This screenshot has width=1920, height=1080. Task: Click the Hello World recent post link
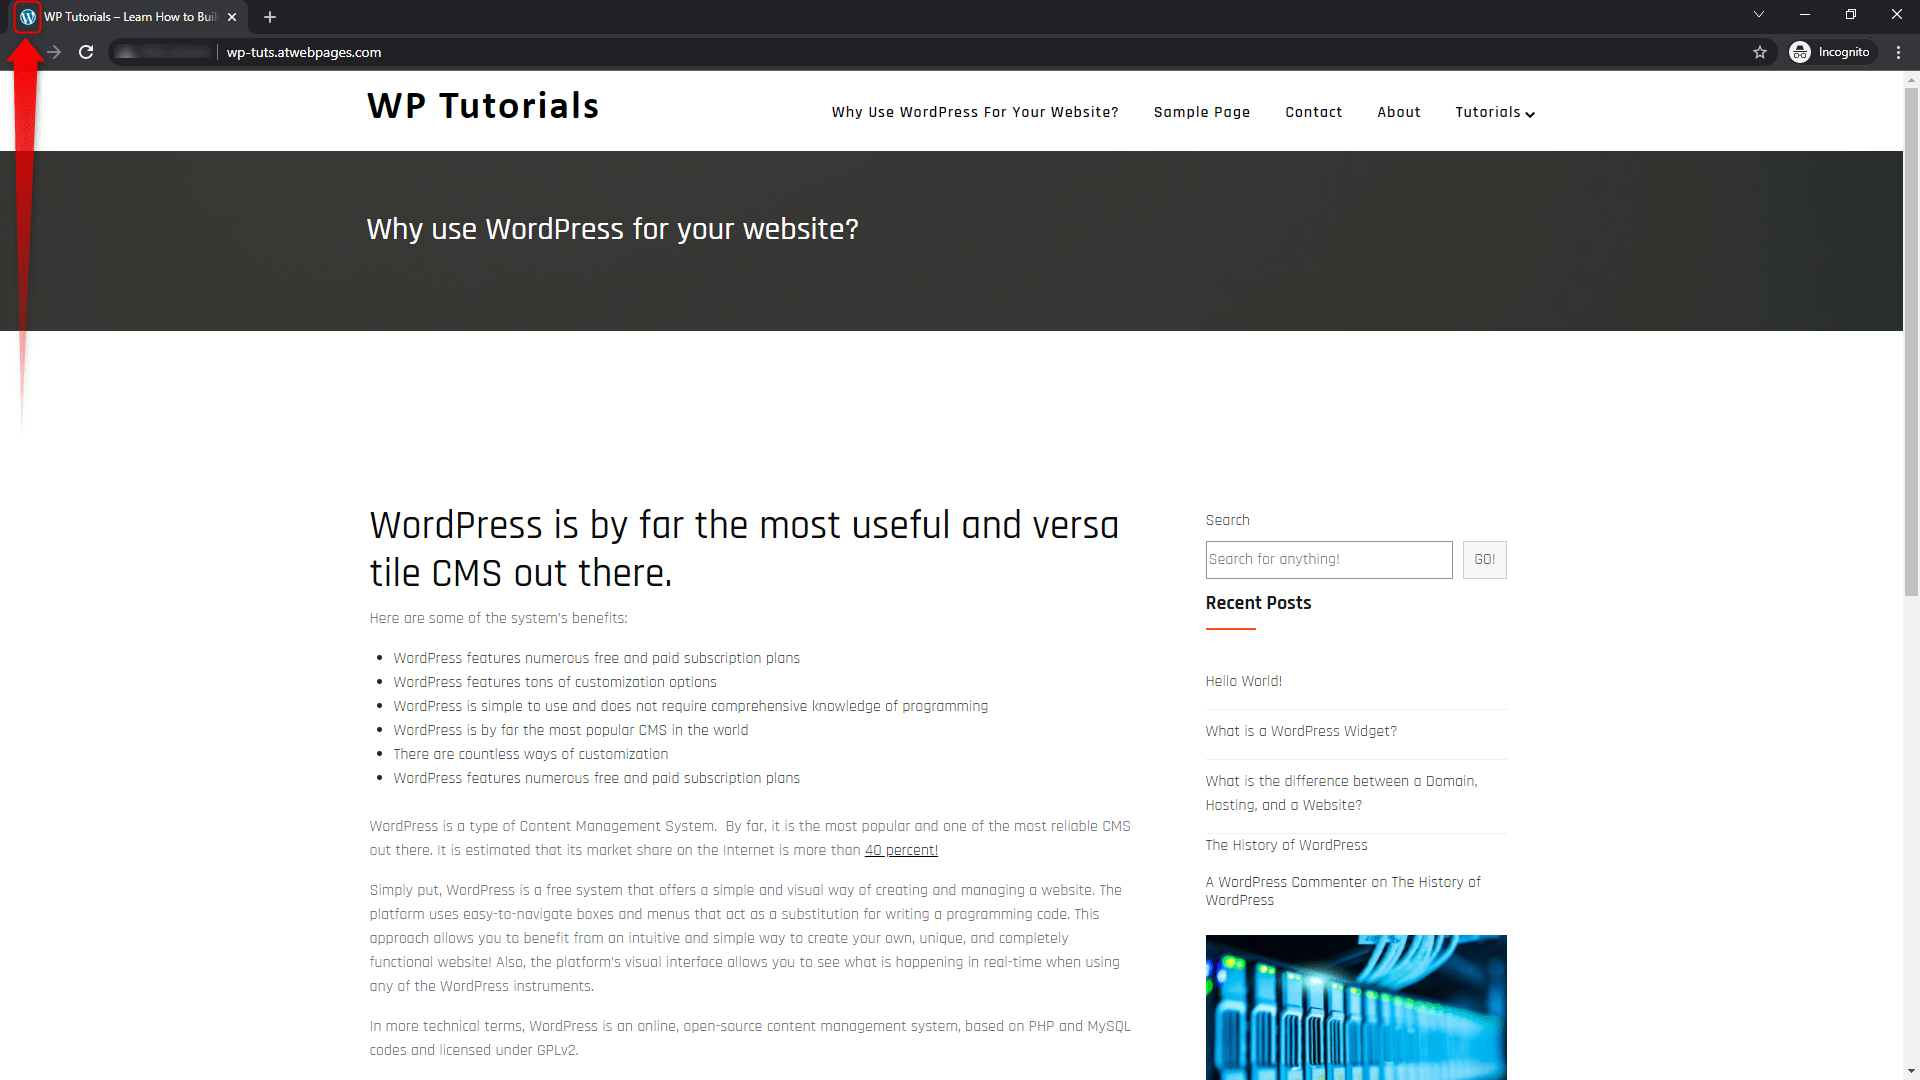pyautogui.click(x=1244, y=680)
